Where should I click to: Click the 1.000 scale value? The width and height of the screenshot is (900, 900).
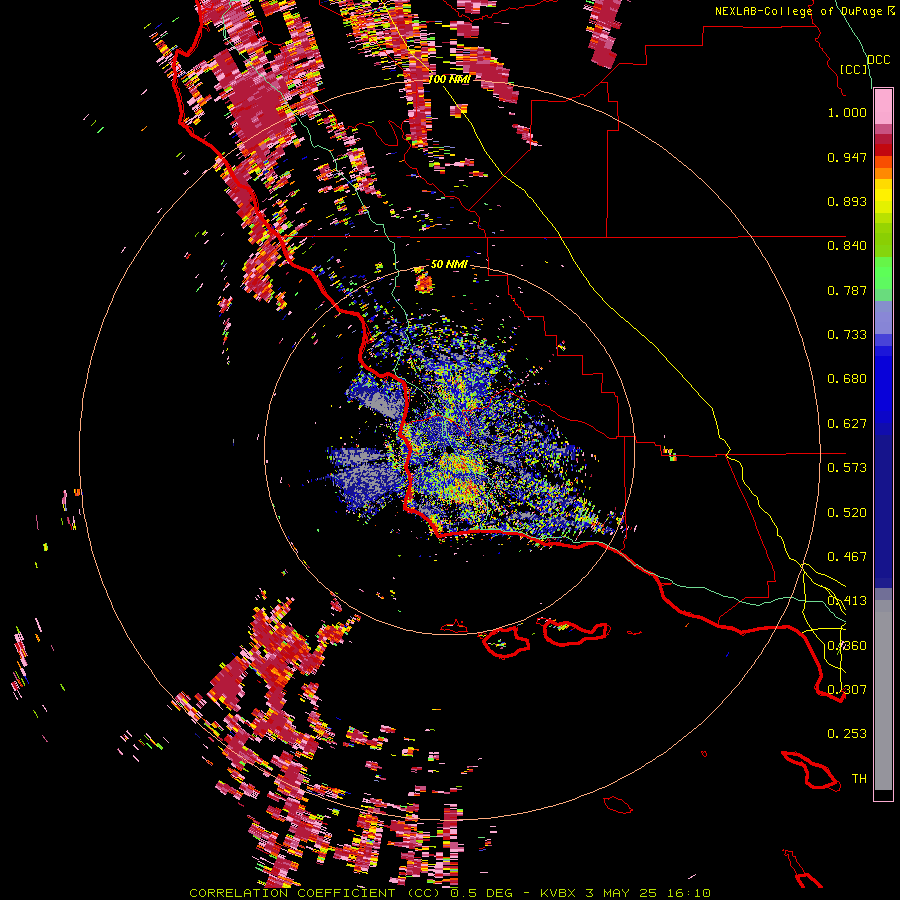847,112
